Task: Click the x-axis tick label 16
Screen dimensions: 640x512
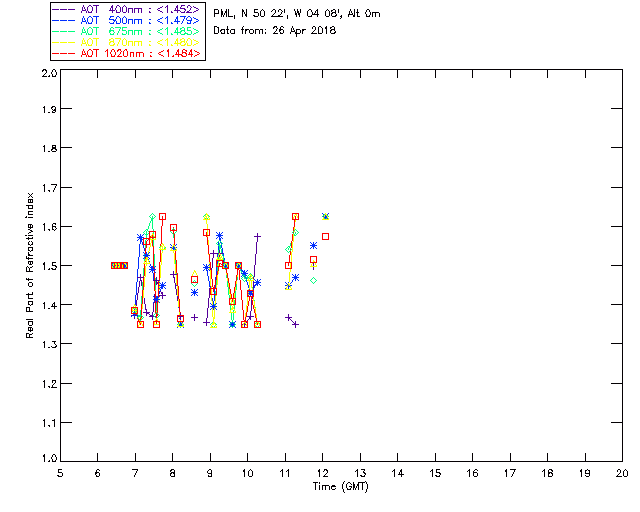Action: coord(472,473)
